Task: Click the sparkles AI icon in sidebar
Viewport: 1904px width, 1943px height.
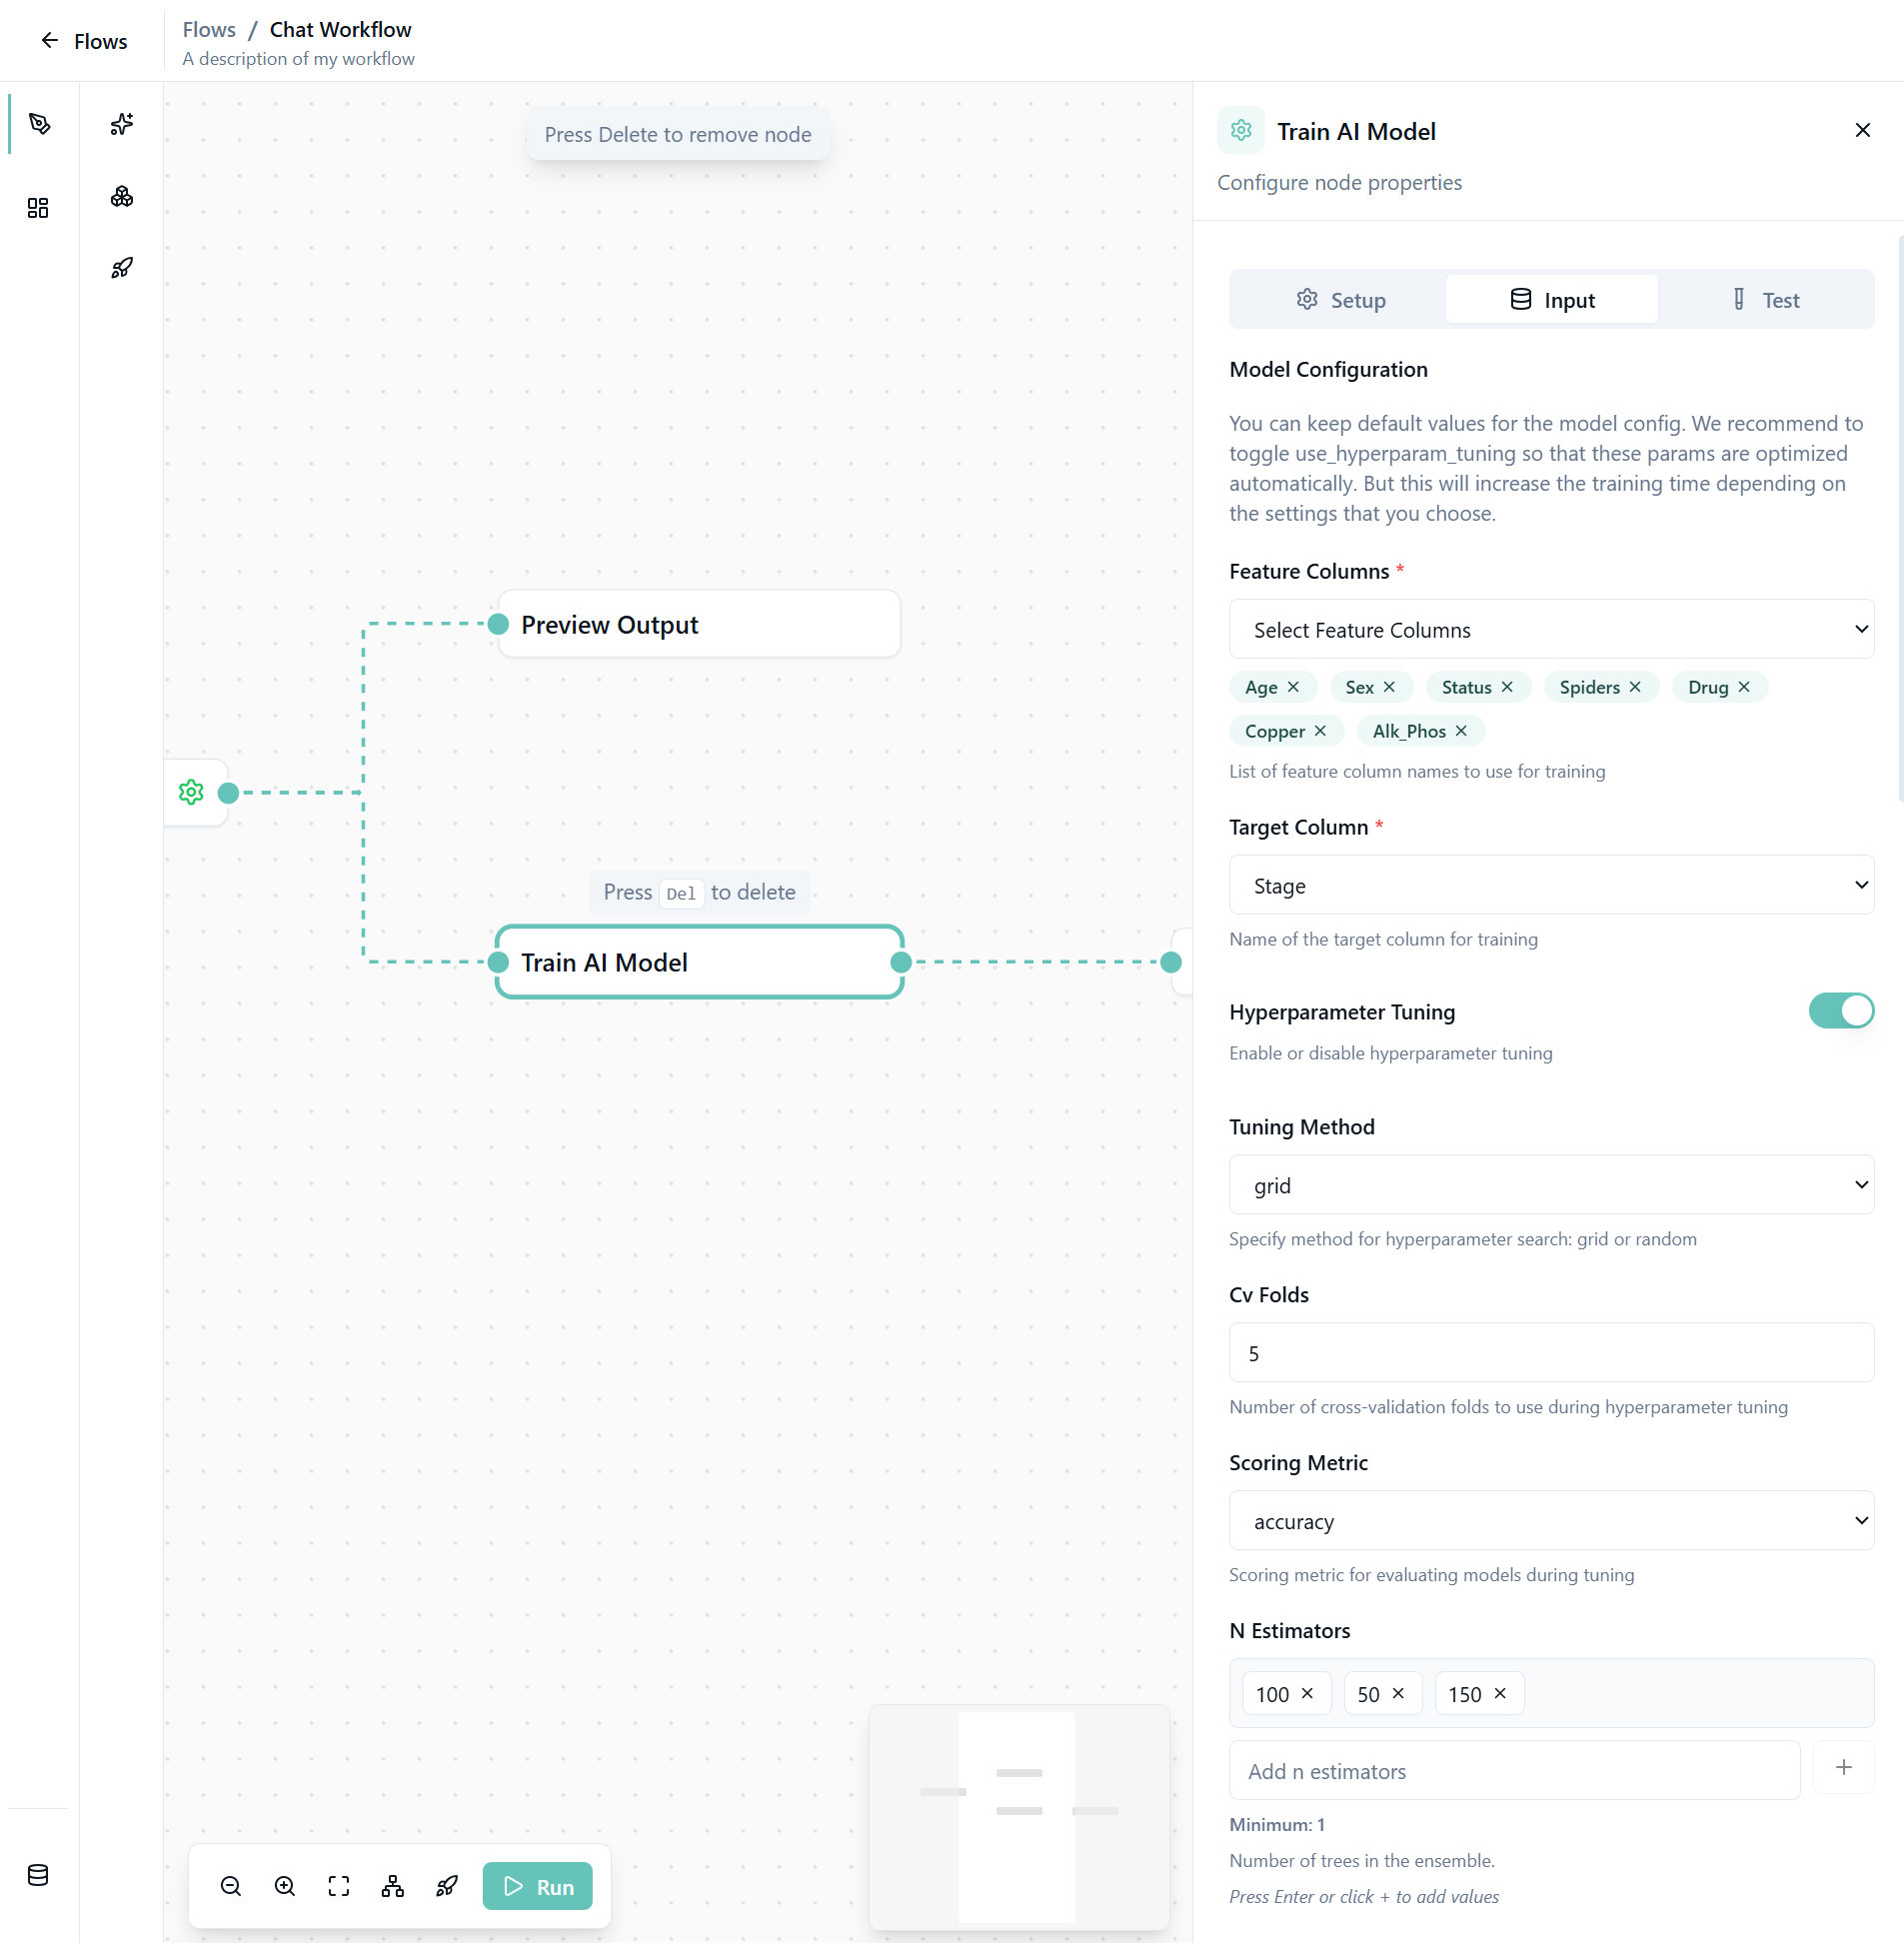Action: (122, 124)
